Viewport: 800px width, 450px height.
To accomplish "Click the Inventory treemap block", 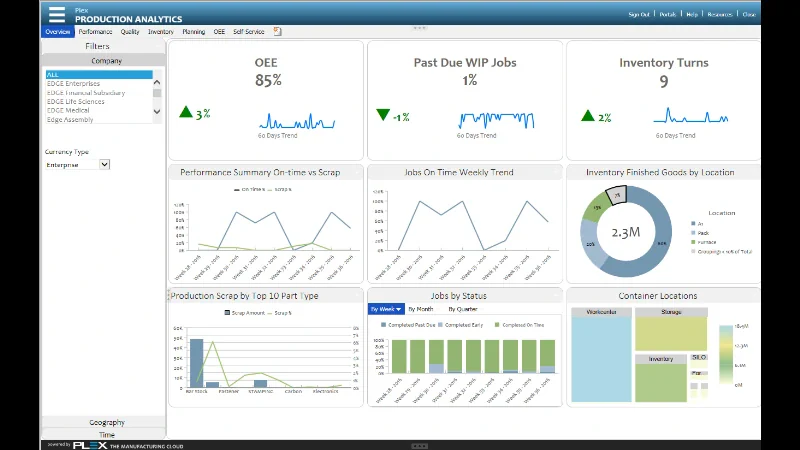I will tap(661, 378).
